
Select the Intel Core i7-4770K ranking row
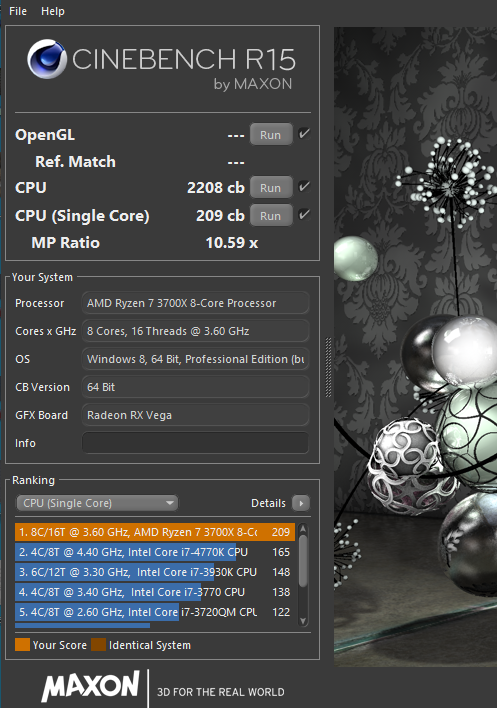(155, 552)
